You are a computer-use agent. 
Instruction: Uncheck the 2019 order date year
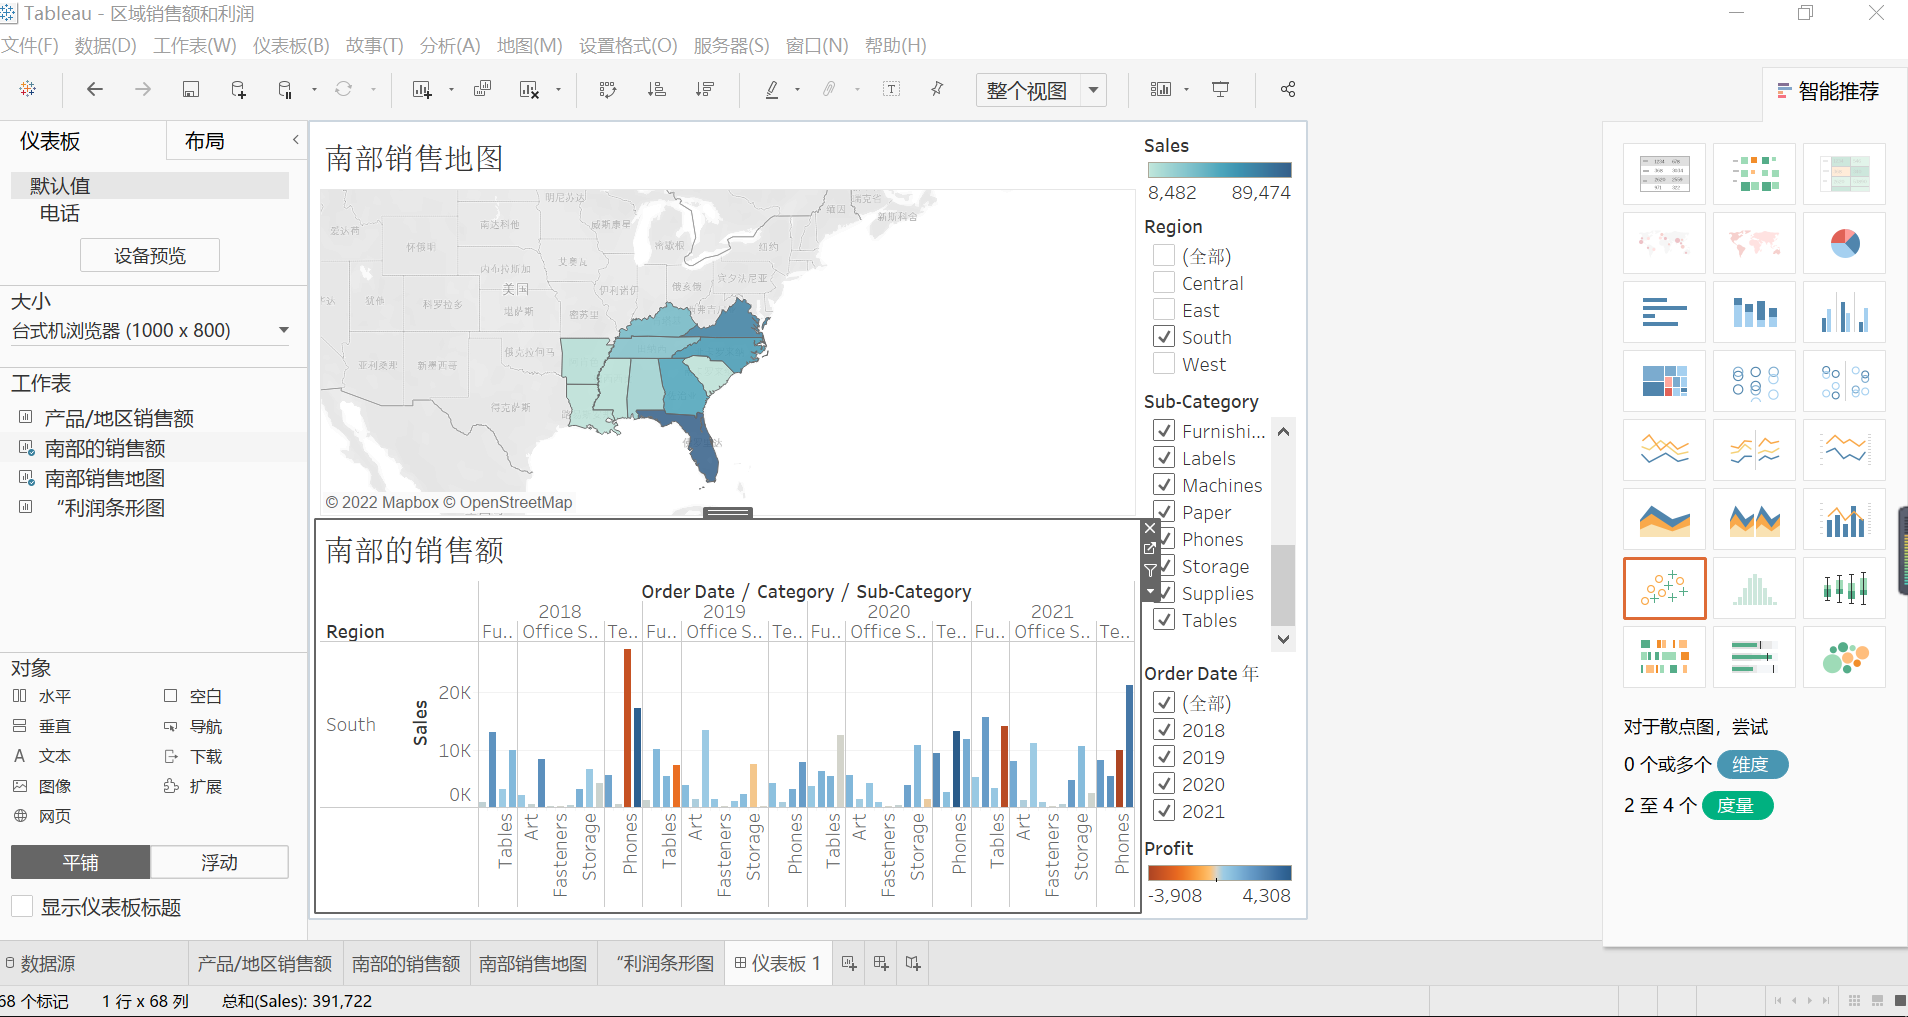(1164, 757)
